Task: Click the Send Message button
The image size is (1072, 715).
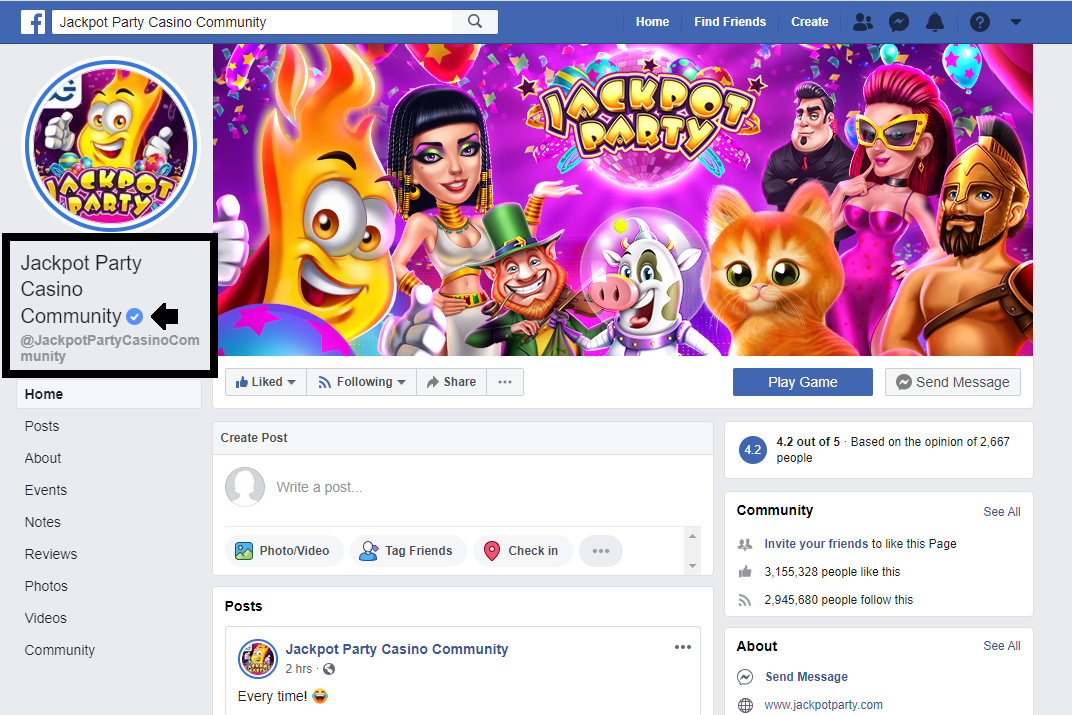Action: 952,382
